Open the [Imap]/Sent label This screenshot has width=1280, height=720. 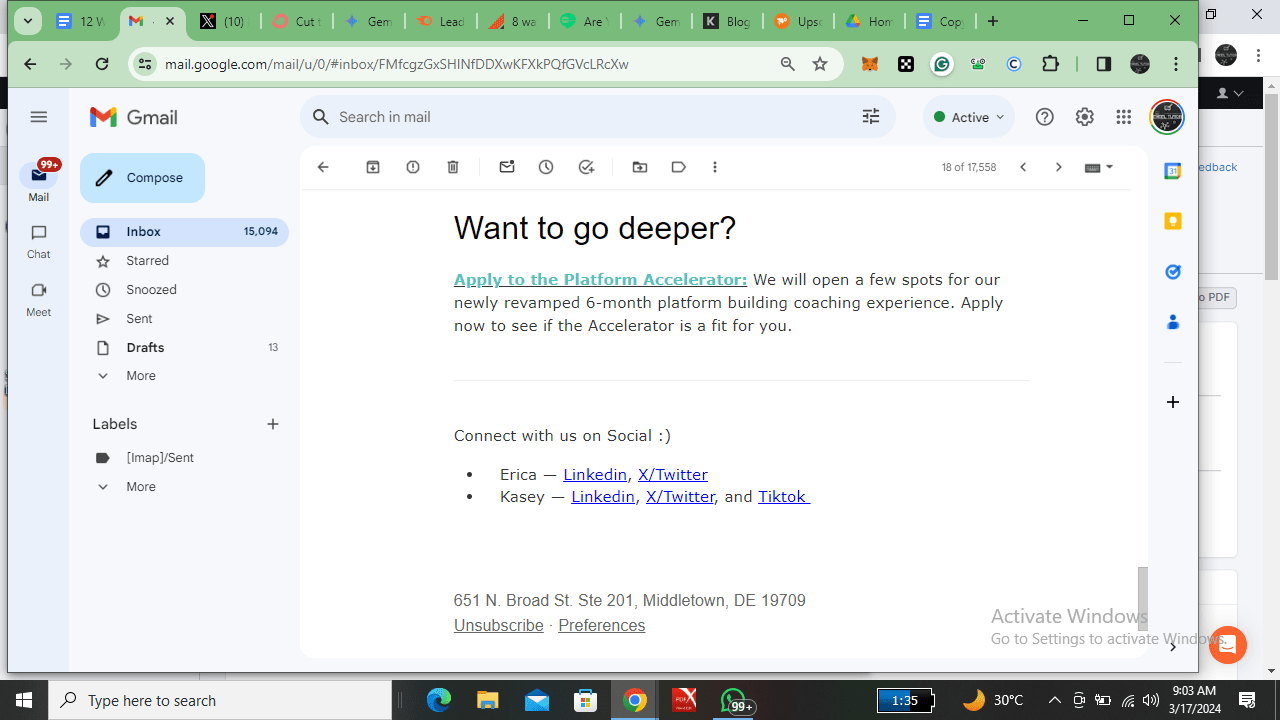tap(184, 458)
